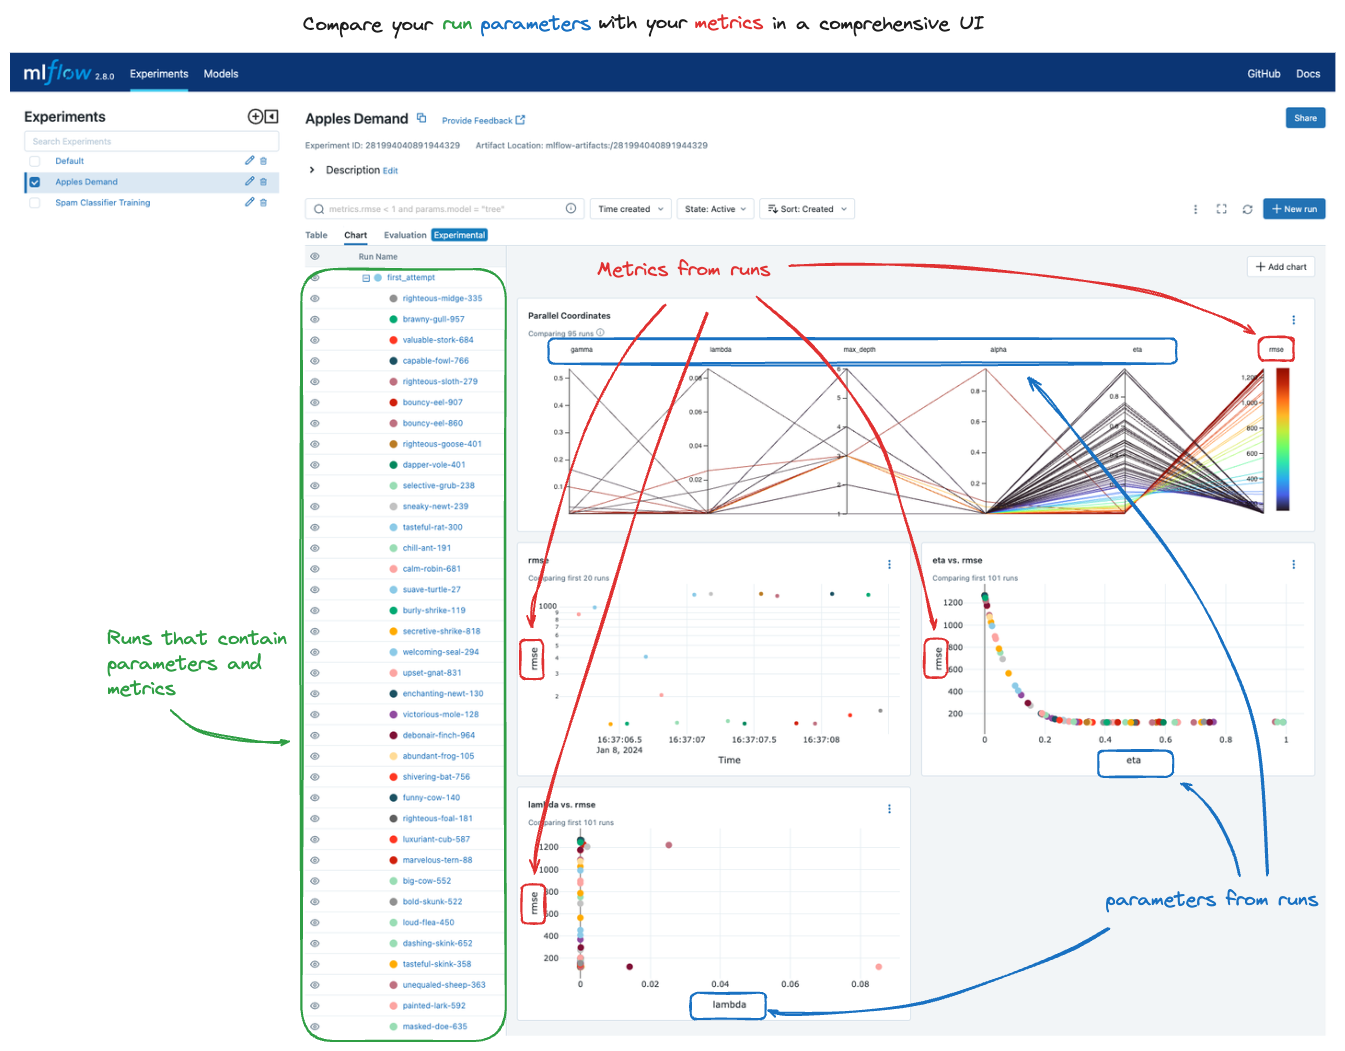Delete the Spam Classifier Training experiment
1345x1051 pixels.
click(x=262, y=202)
